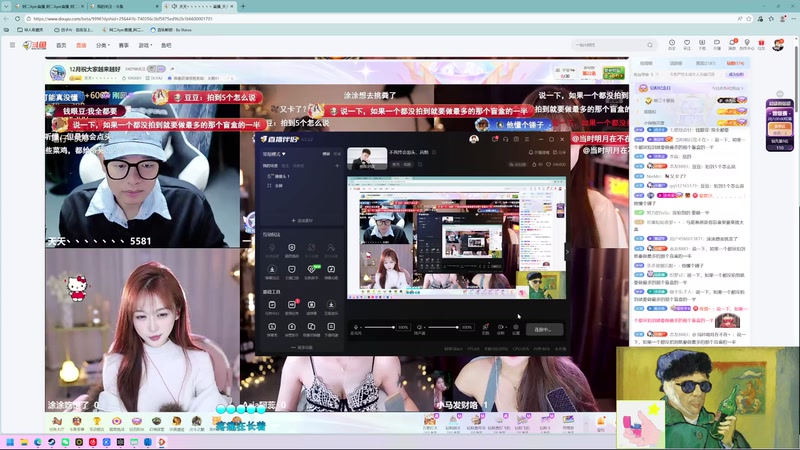Screen dimensions: 800x450
Task: Open the creator center lightbulb icon
Action: pyautogui.click(x=747, y=44)
